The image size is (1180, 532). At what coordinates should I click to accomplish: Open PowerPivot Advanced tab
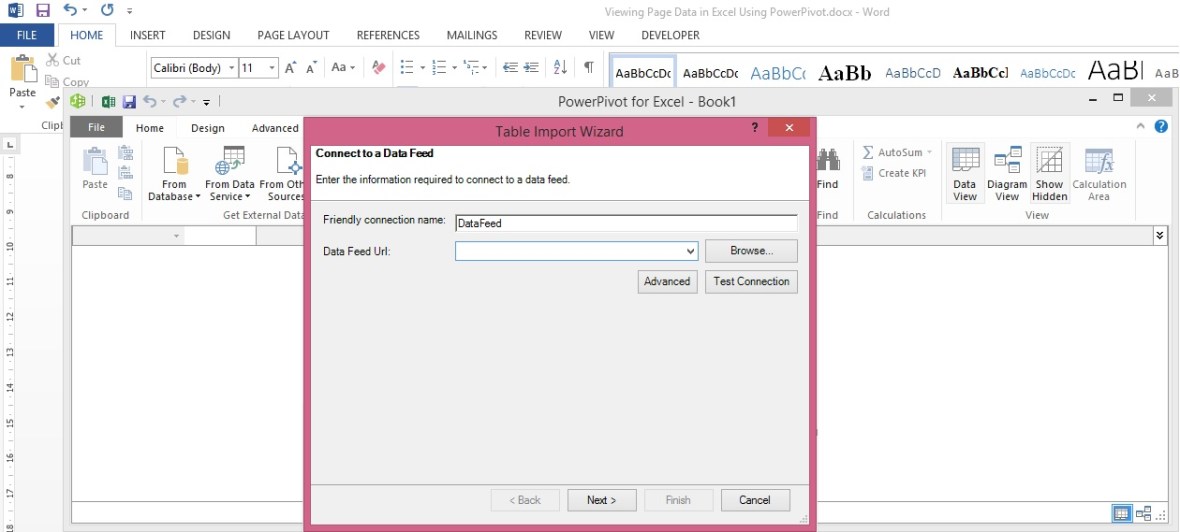[x=275, y=128]
